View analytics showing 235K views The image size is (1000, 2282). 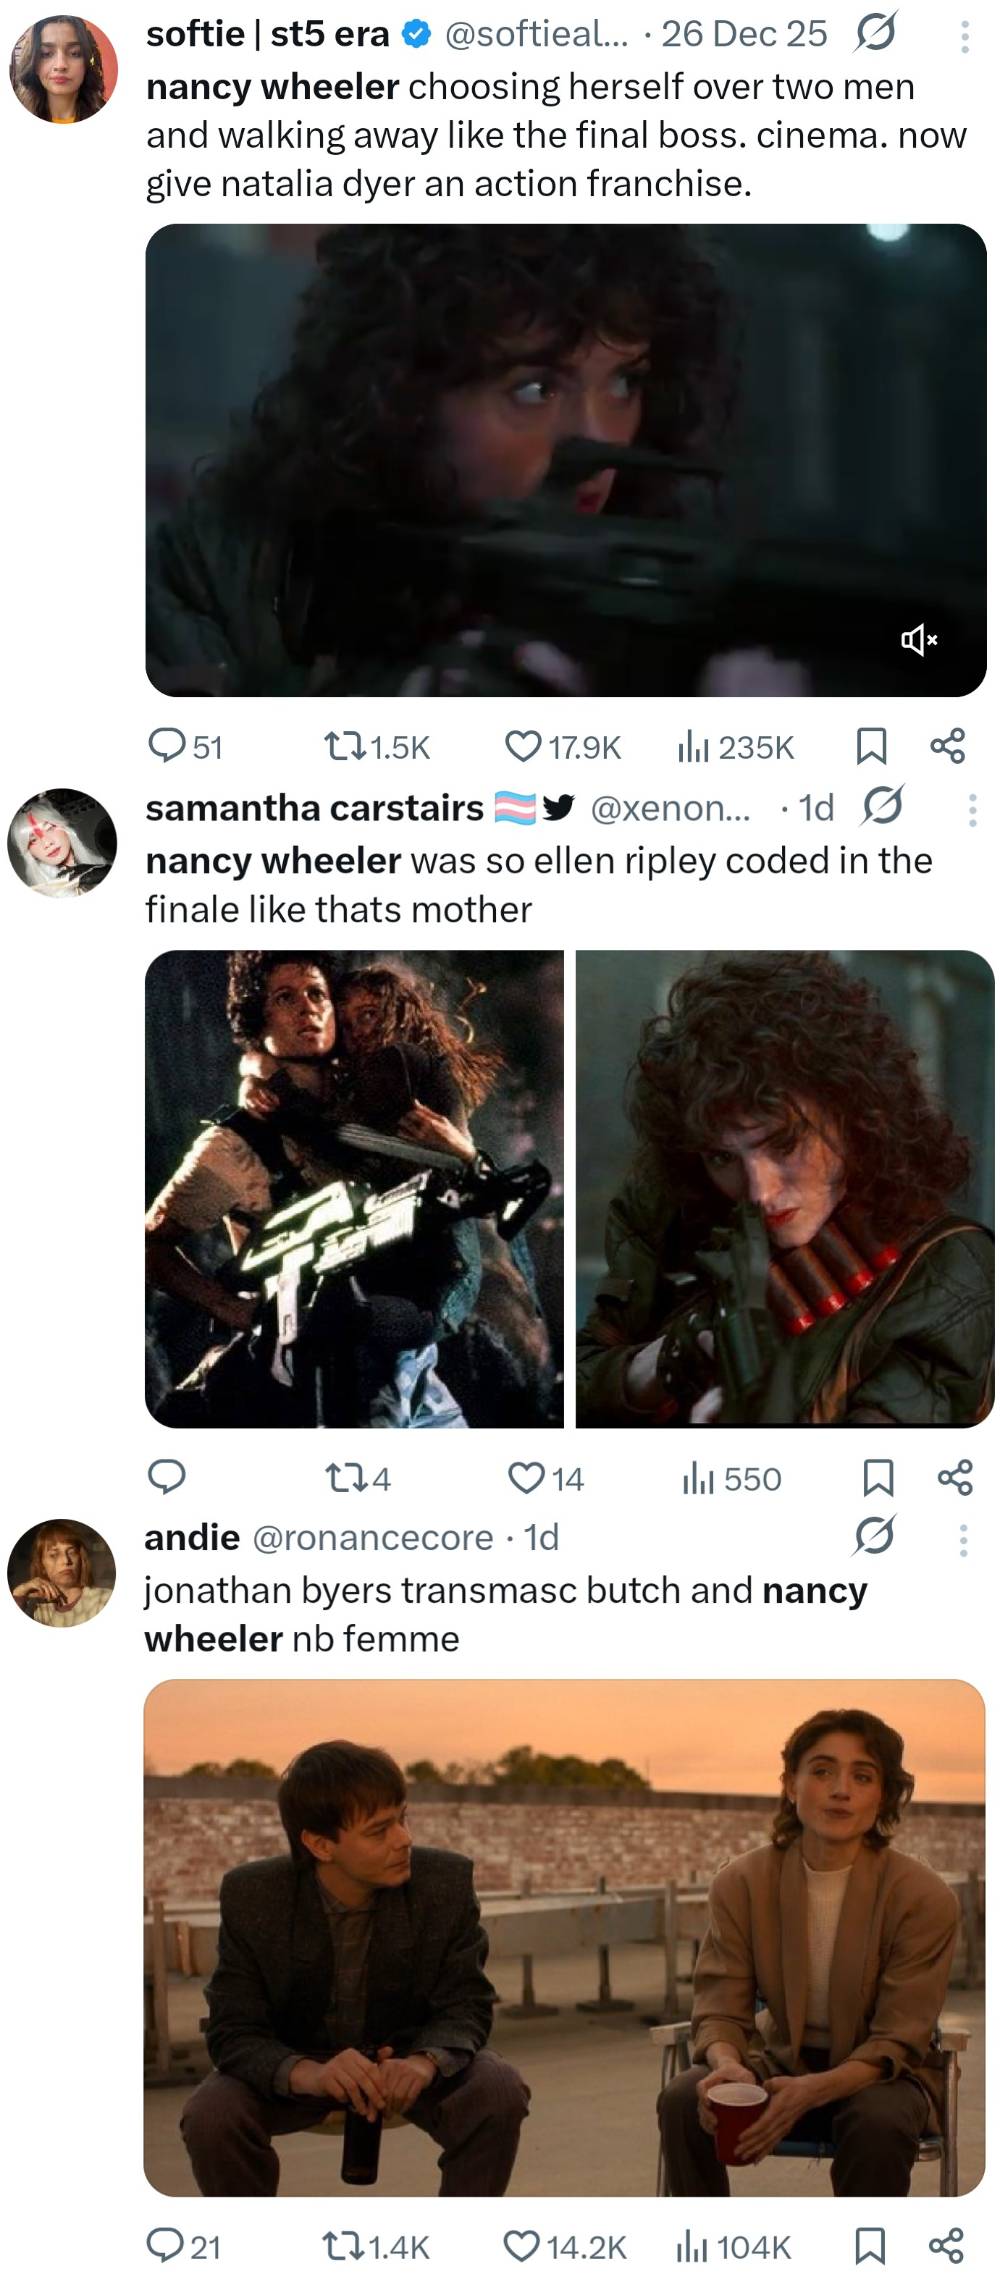736,747
